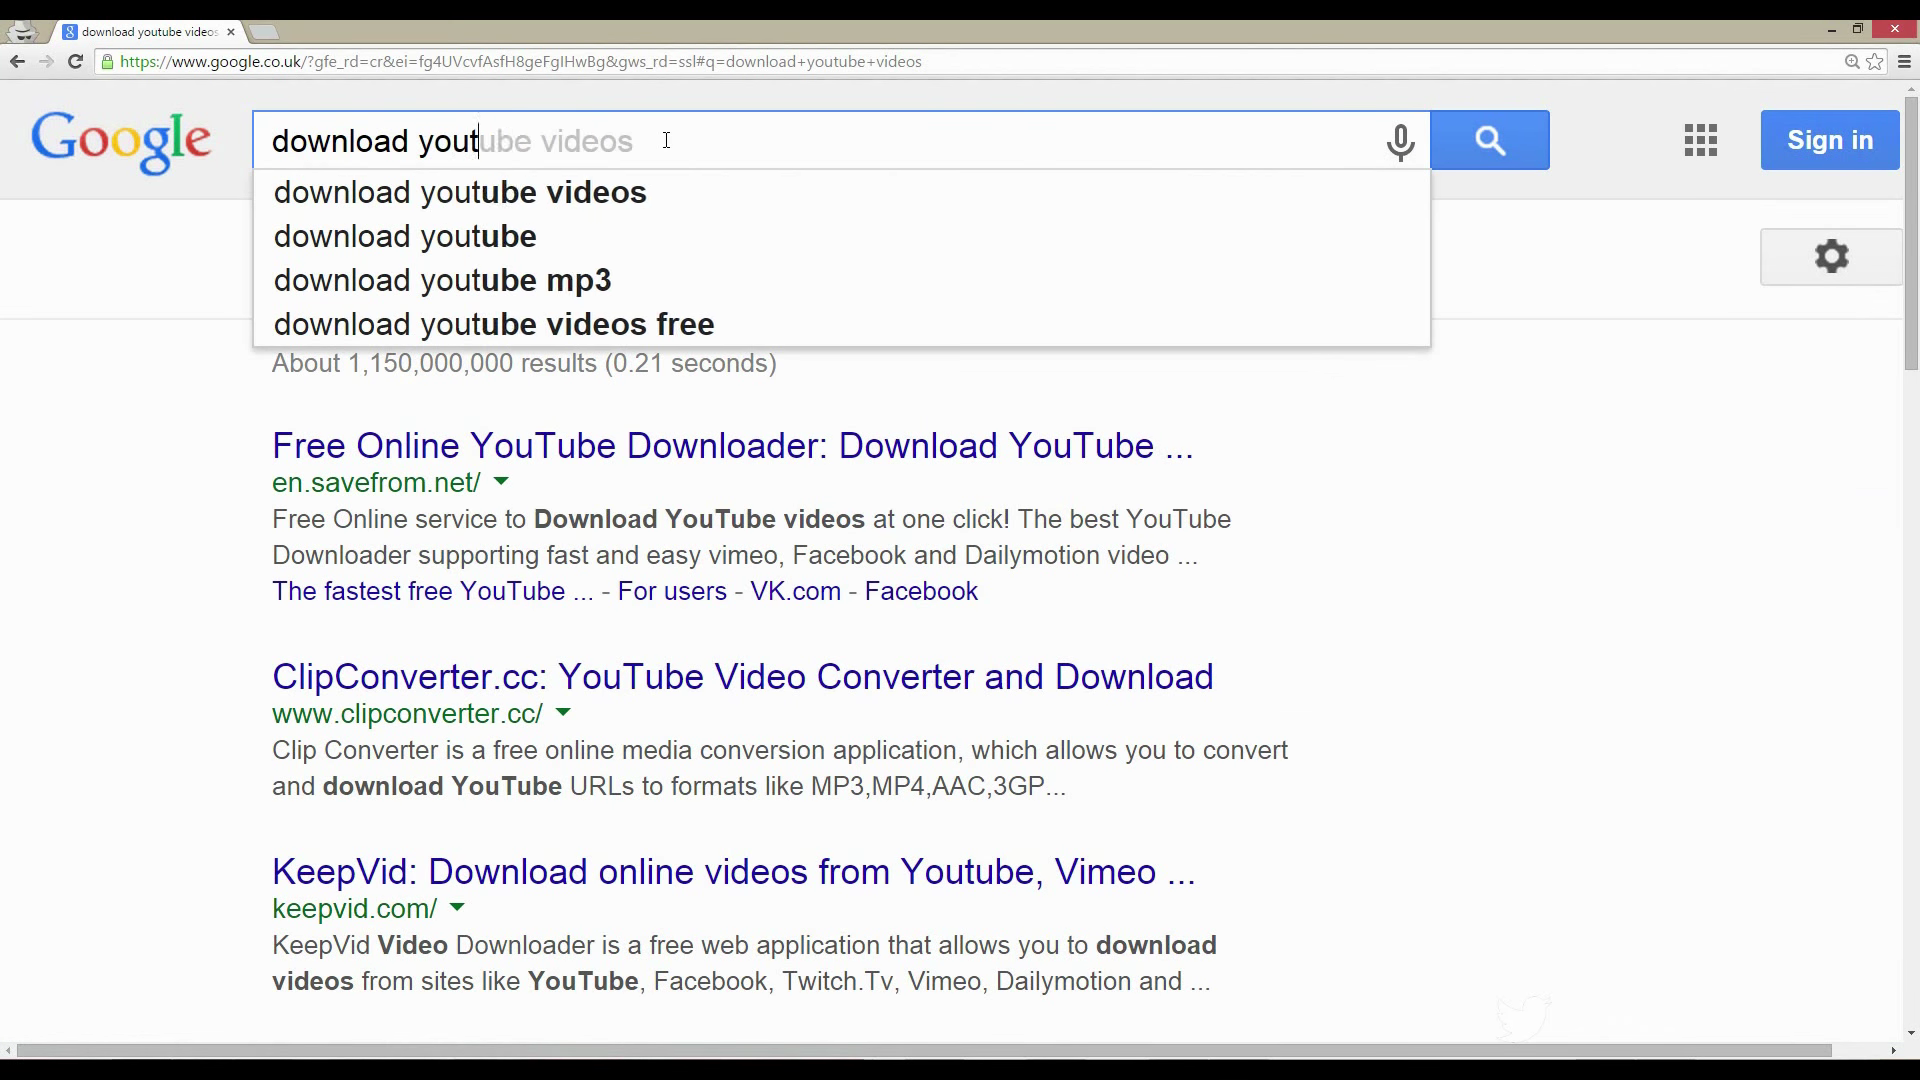
Task: Click the vertical scrollbar thumb
Action: [x=1911, y=234]
